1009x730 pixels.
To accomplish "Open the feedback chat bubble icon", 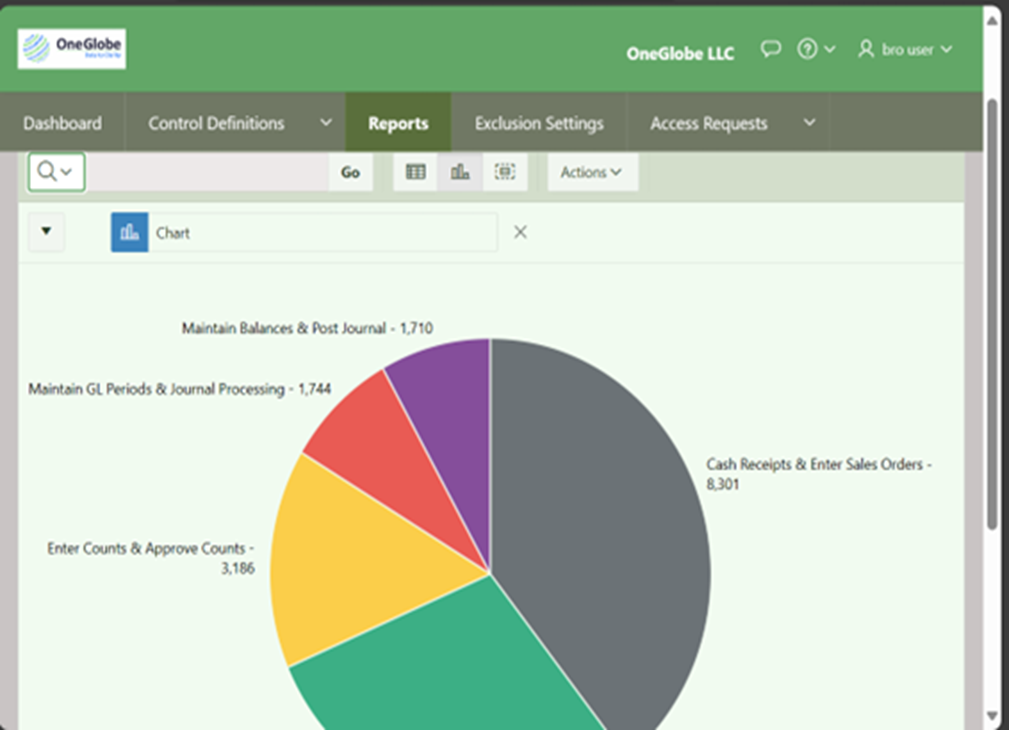I will tap(770, 49).
